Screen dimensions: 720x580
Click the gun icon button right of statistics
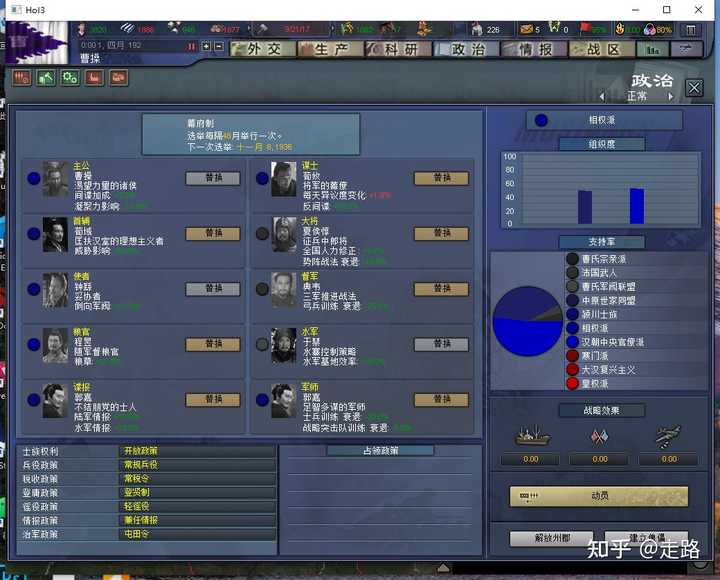pyautogui.click(x=686, y=49)
